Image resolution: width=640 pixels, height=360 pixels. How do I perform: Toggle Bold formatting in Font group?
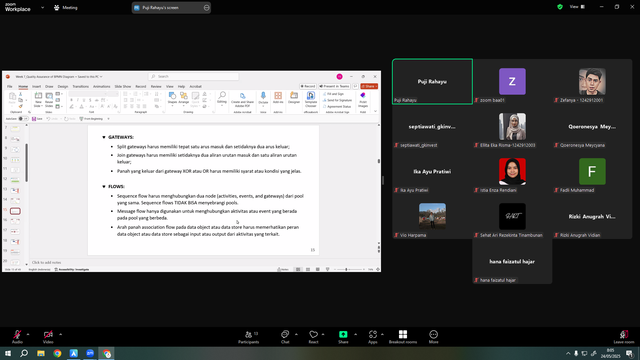click(71, 100)
